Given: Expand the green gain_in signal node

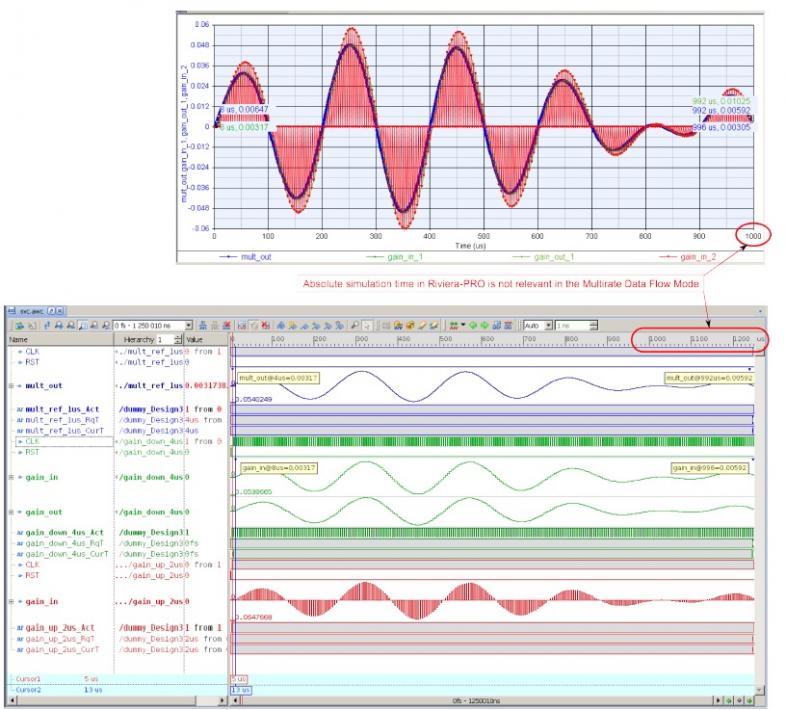Looking at the screenshot, I should point(11,477).
